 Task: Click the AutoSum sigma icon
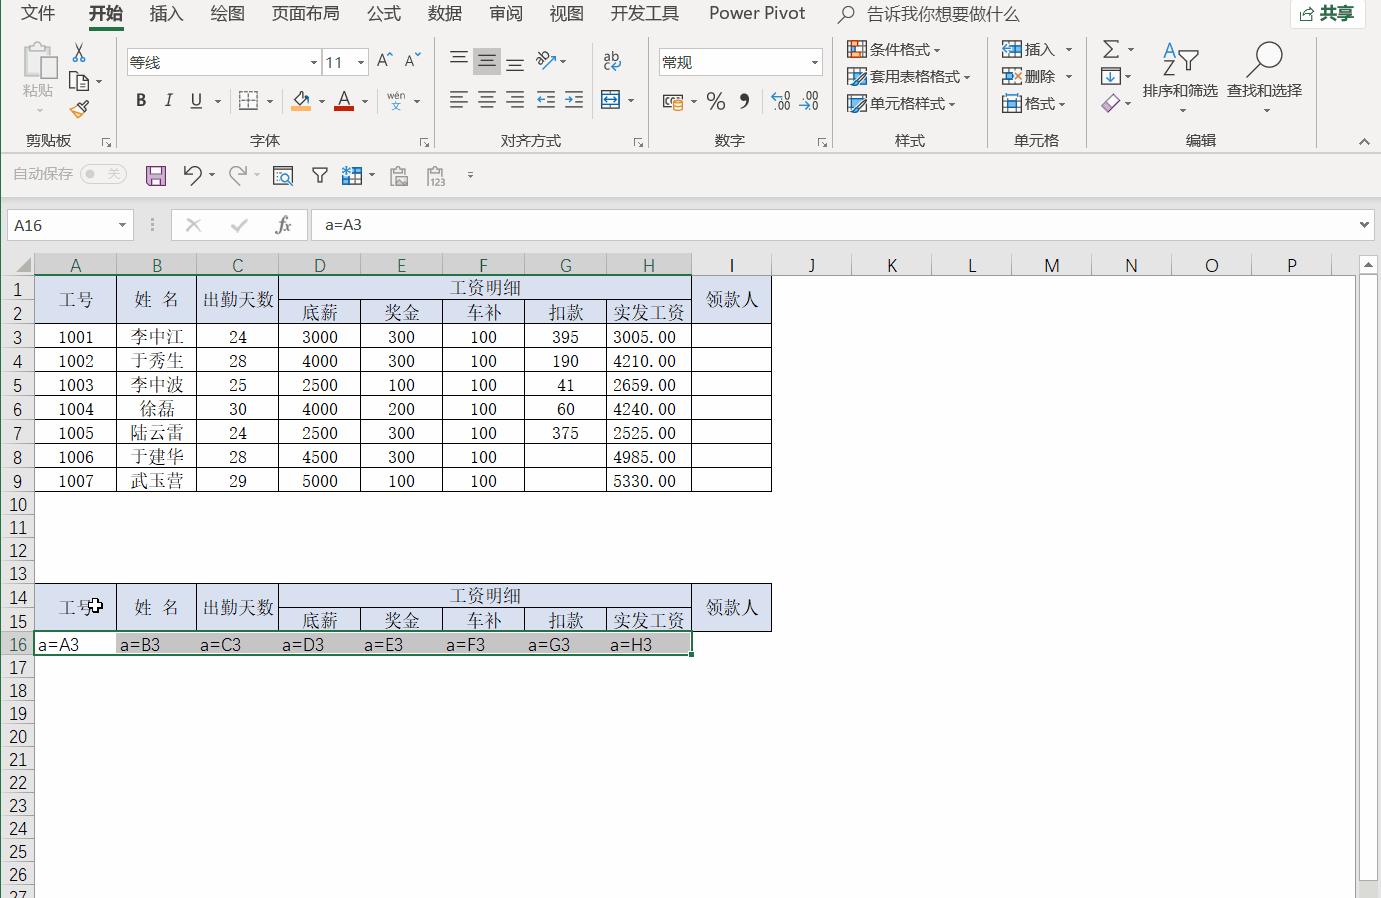pyautogui.click(x=1110, y=49)
